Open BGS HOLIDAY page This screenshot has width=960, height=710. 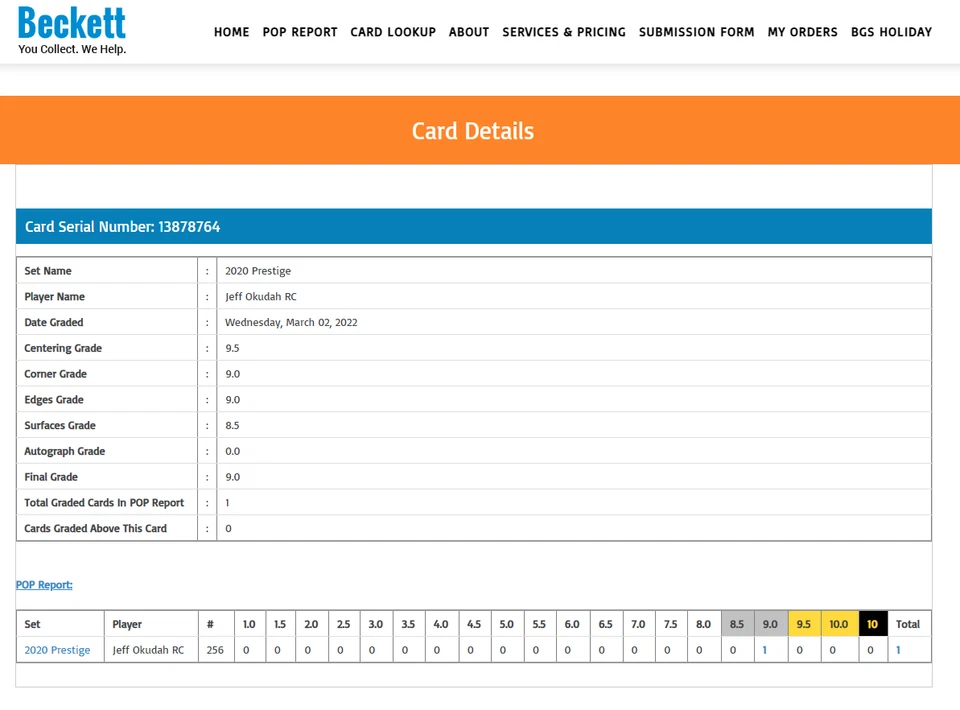pos(891,32)
